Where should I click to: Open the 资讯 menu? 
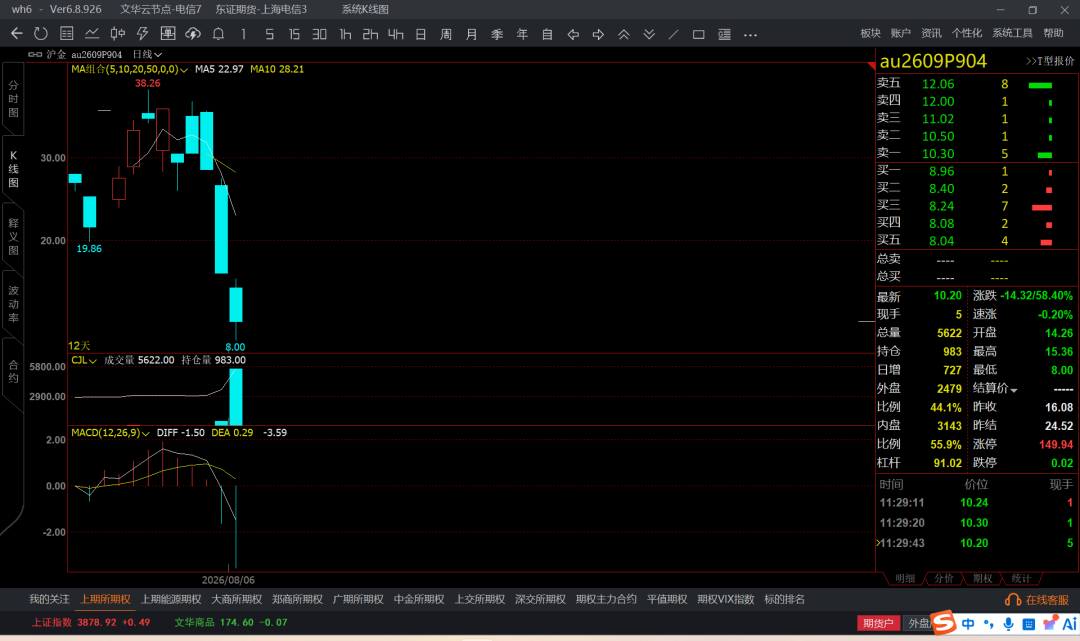[931, 33]
